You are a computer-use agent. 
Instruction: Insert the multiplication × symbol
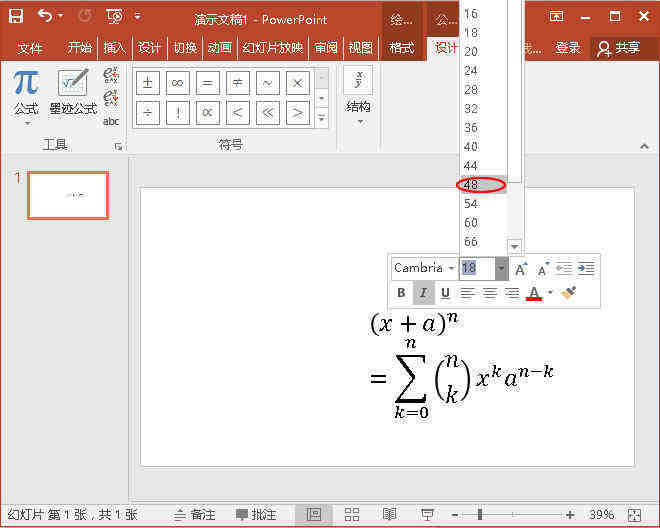point(298,83)
